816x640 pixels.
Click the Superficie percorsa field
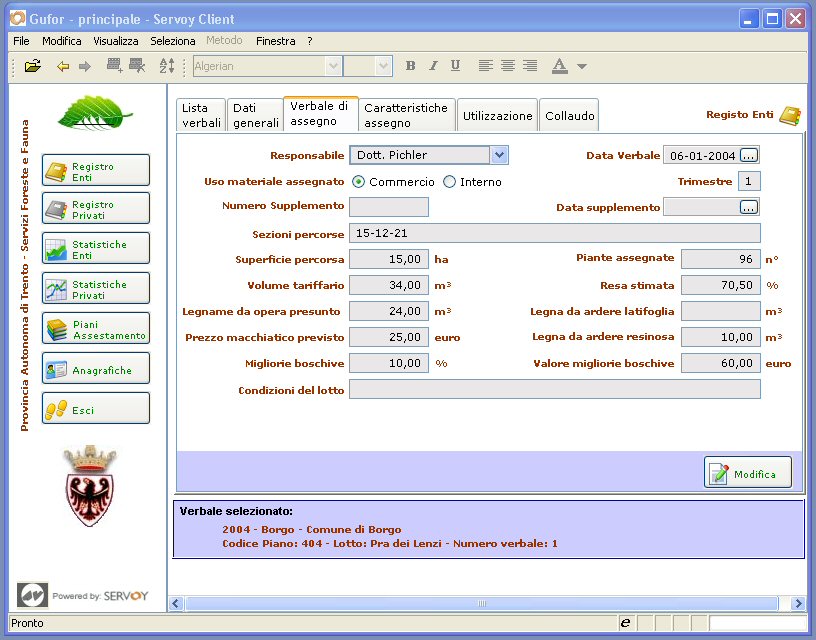pyautogui.click(x=389, y=259)
